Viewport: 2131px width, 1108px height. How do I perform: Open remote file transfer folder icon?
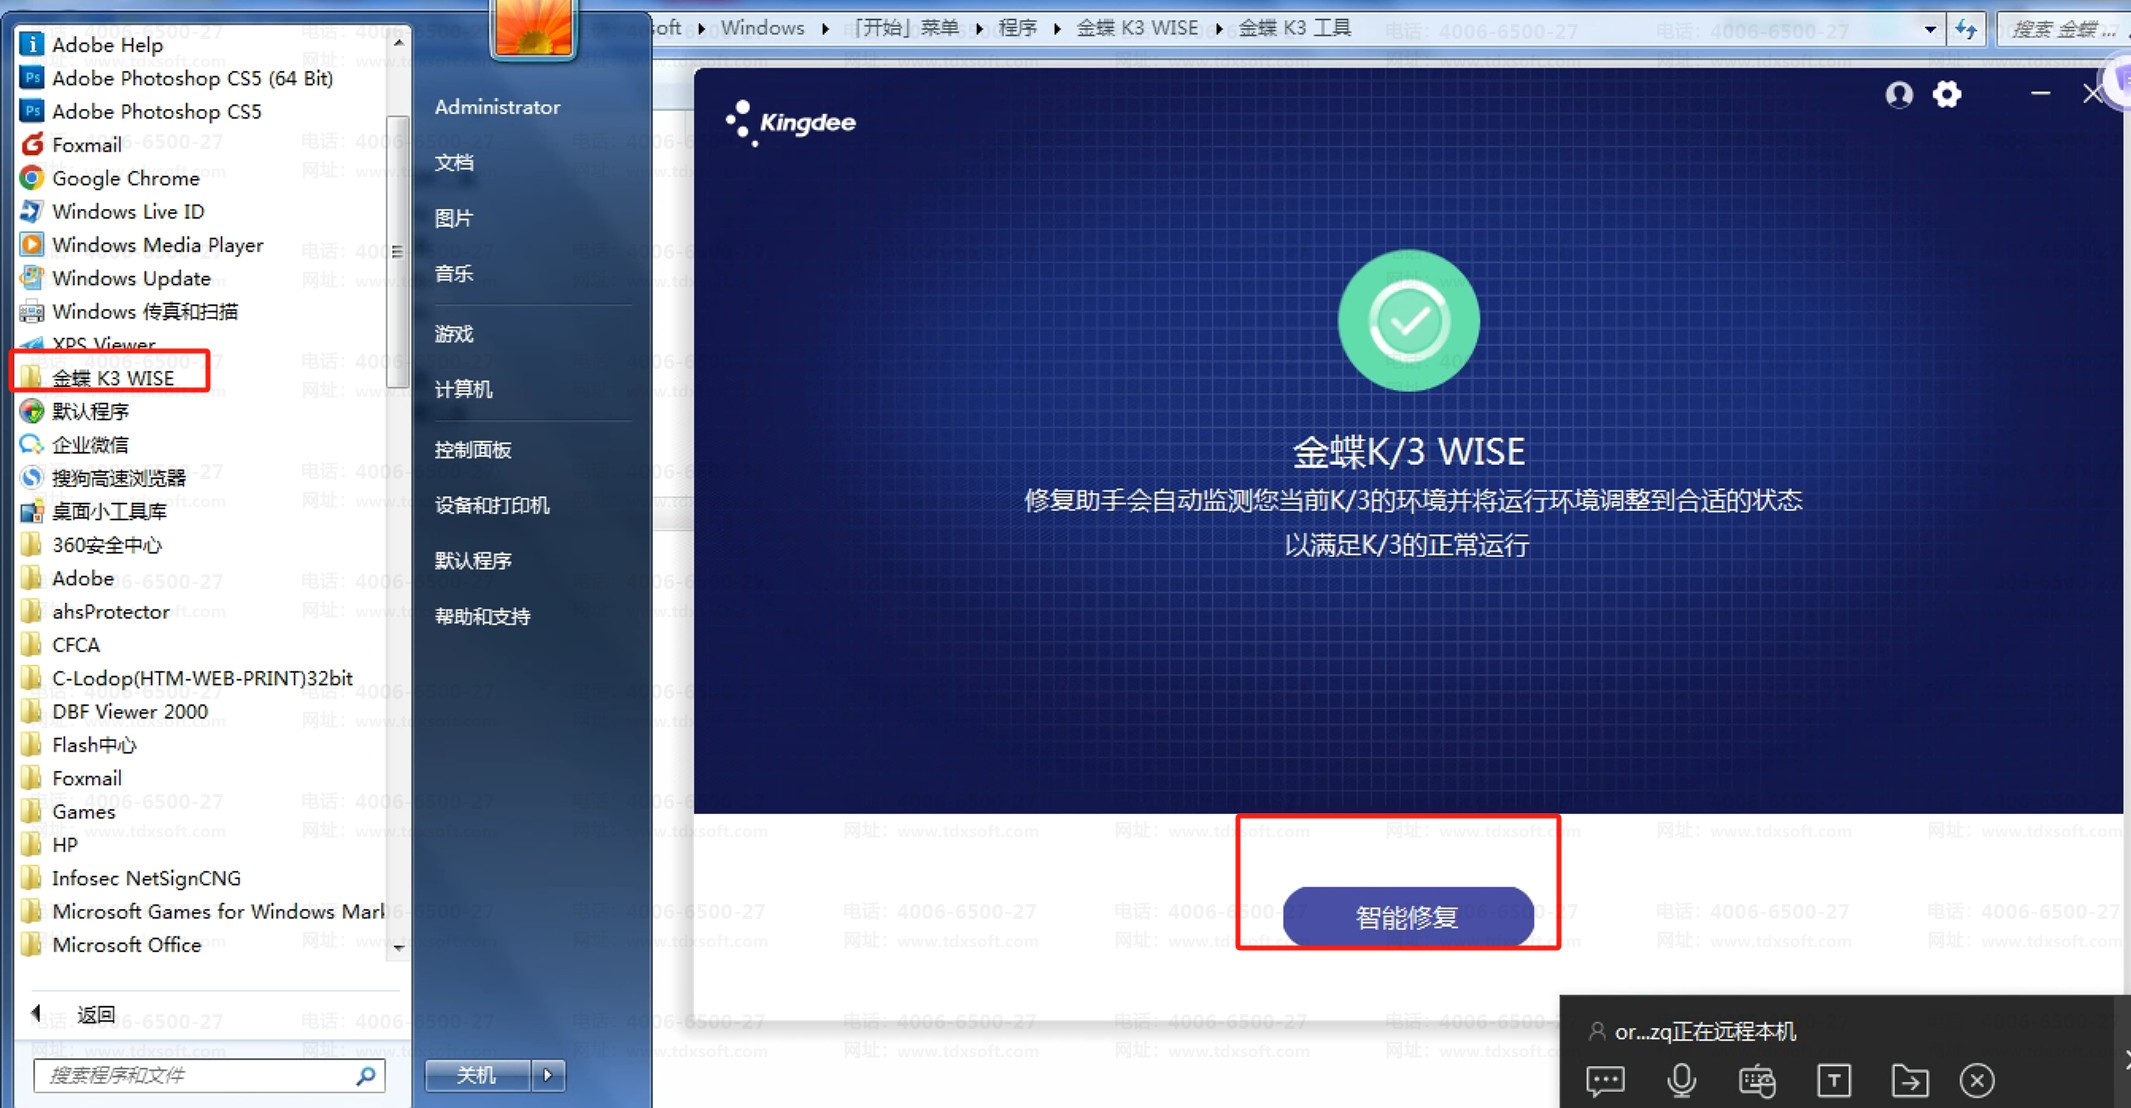pyautogui.click(x=1909, y=1080)
